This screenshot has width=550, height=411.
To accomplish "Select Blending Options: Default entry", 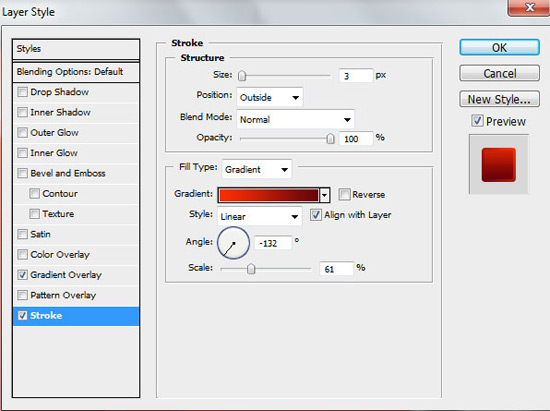I will (76, 72).
